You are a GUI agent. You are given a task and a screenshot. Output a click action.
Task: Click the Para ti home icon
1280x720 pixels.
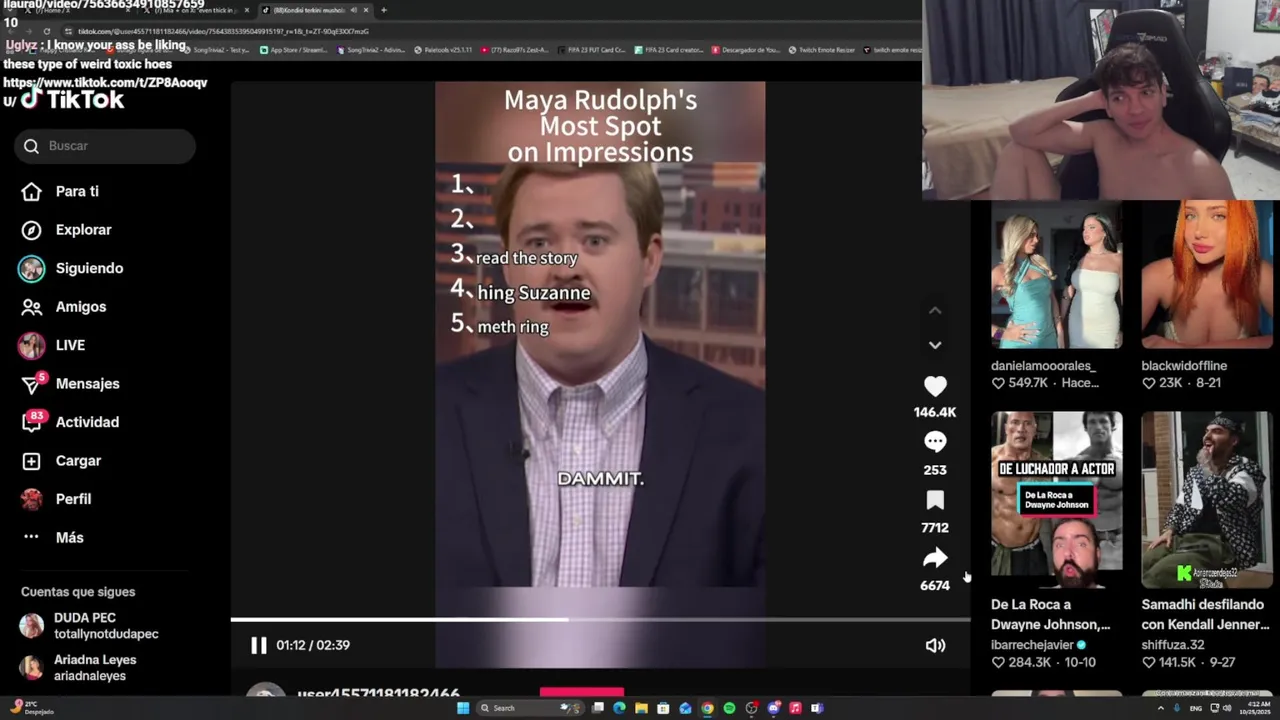(31, 191)
